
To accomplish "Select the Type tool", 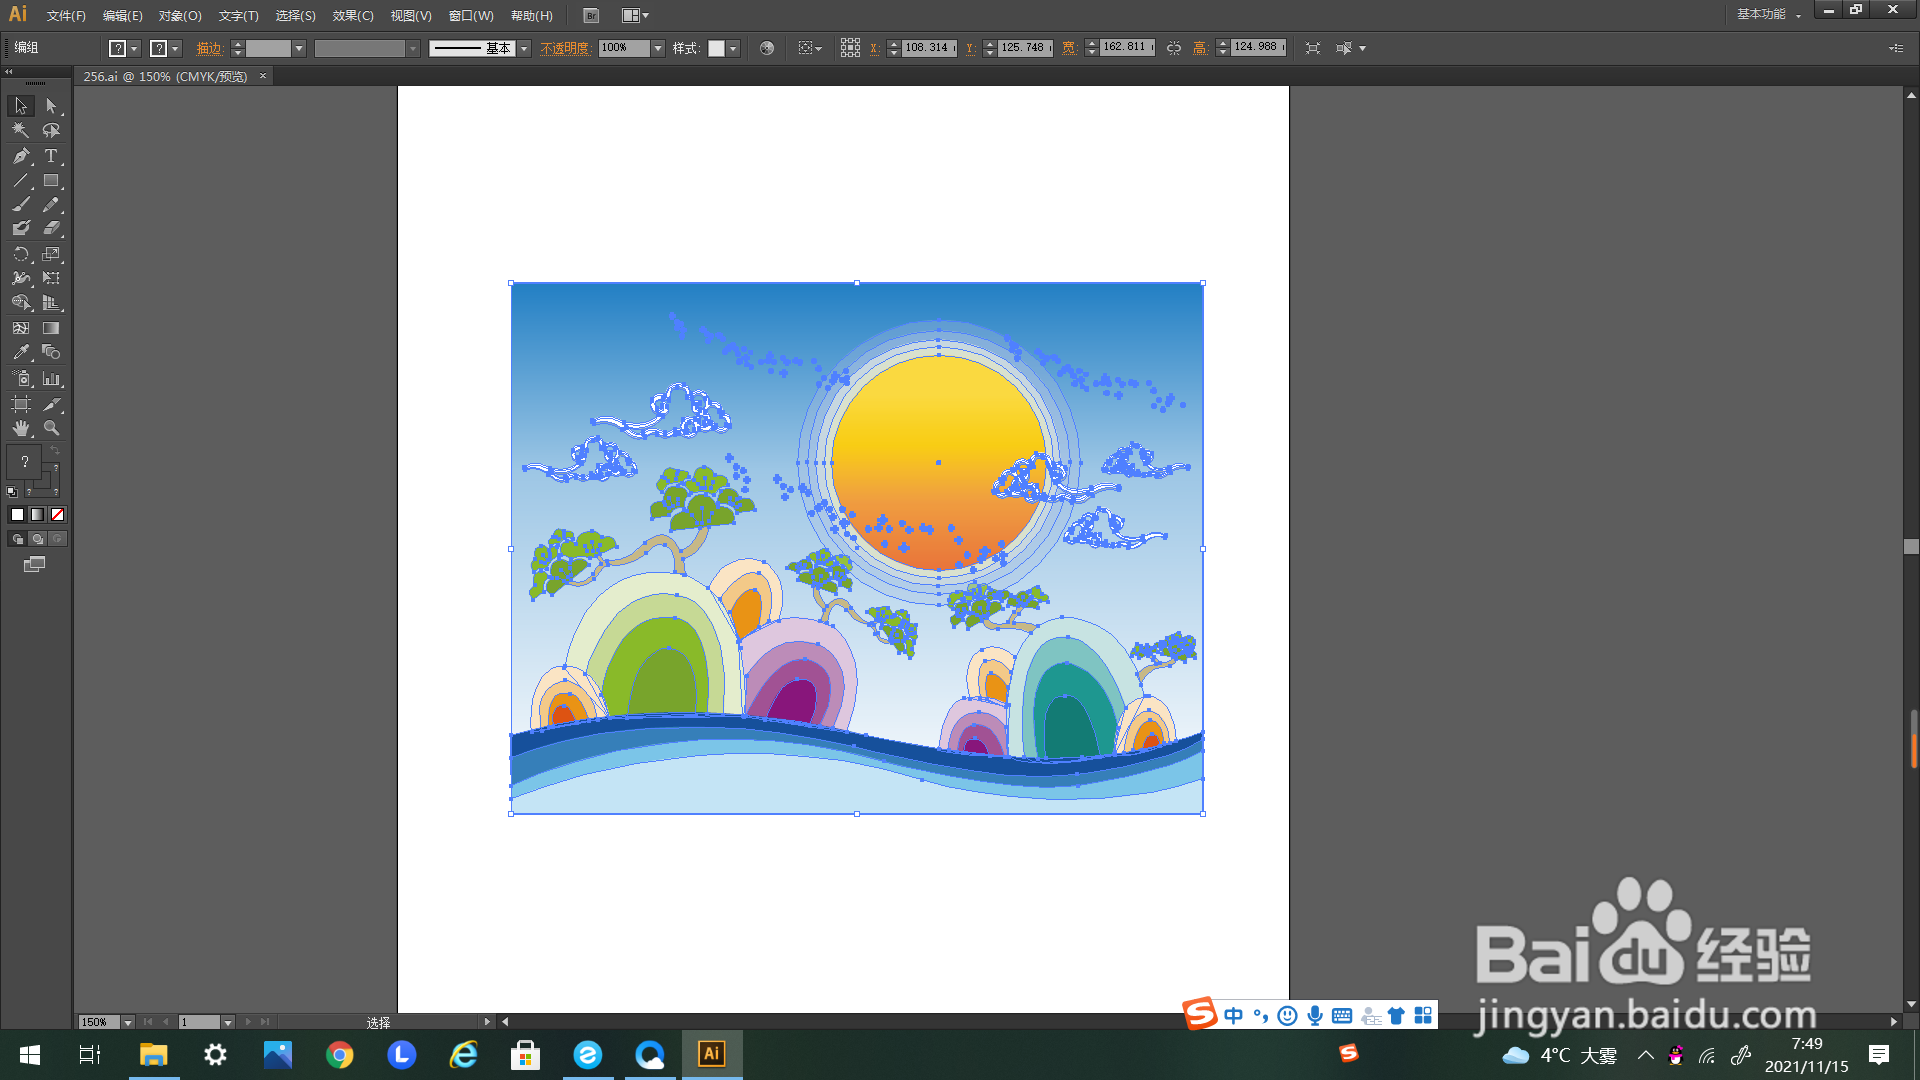I will [51, 156].
